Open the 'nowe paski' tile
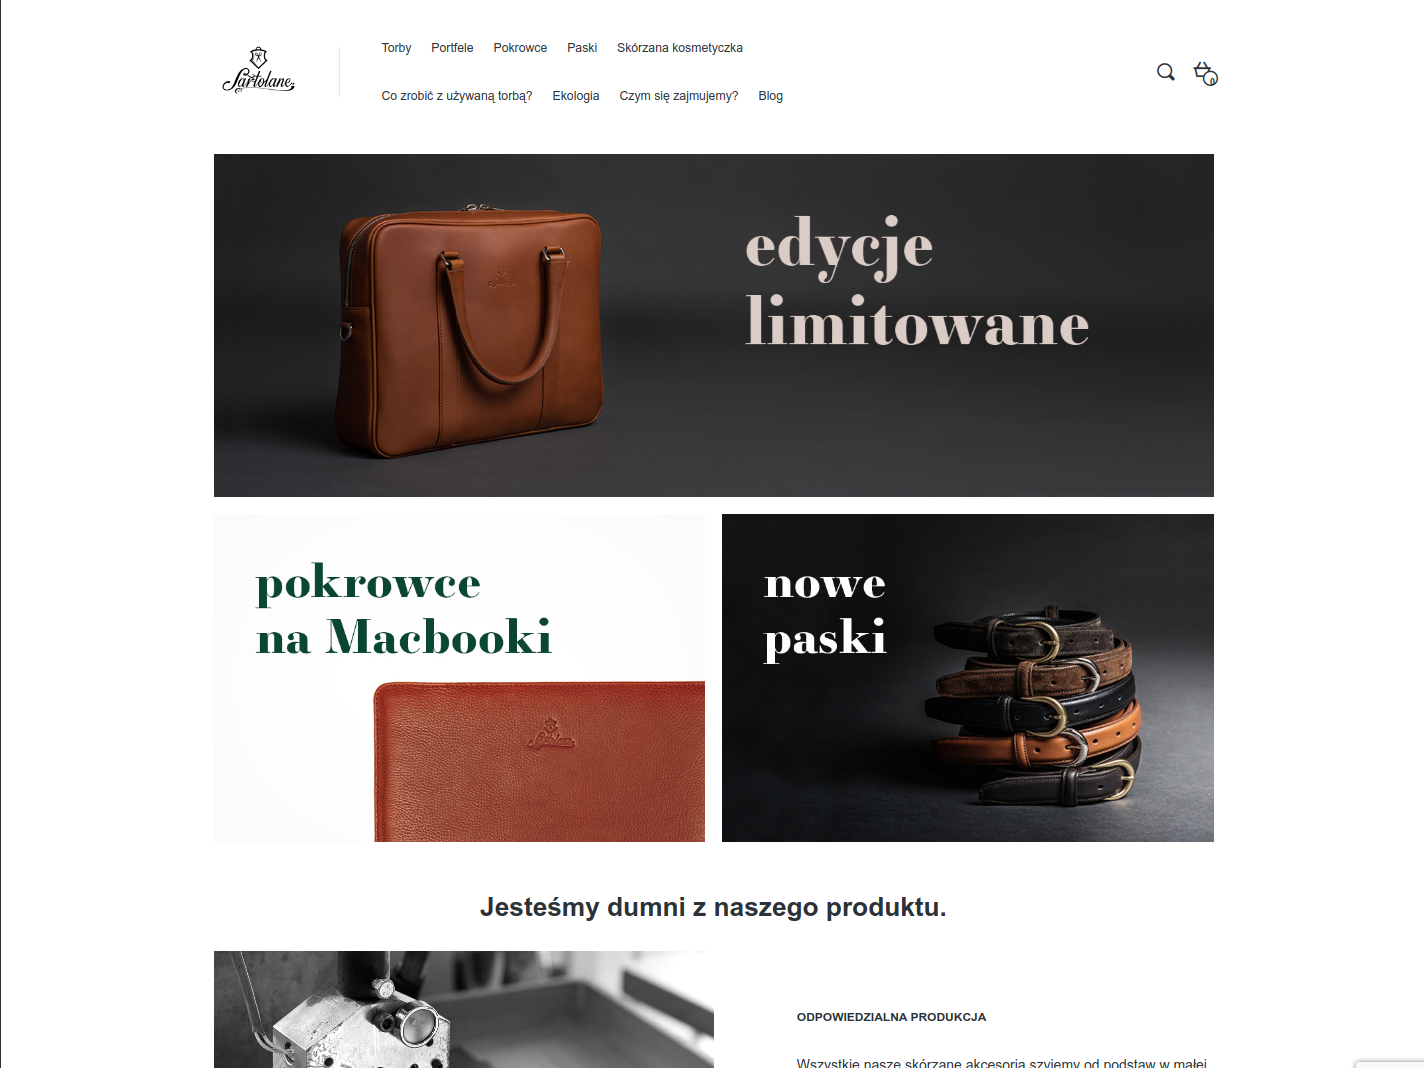This screenshot has width=1424, height=1068. pyautogui.click(x=968, y=678)
